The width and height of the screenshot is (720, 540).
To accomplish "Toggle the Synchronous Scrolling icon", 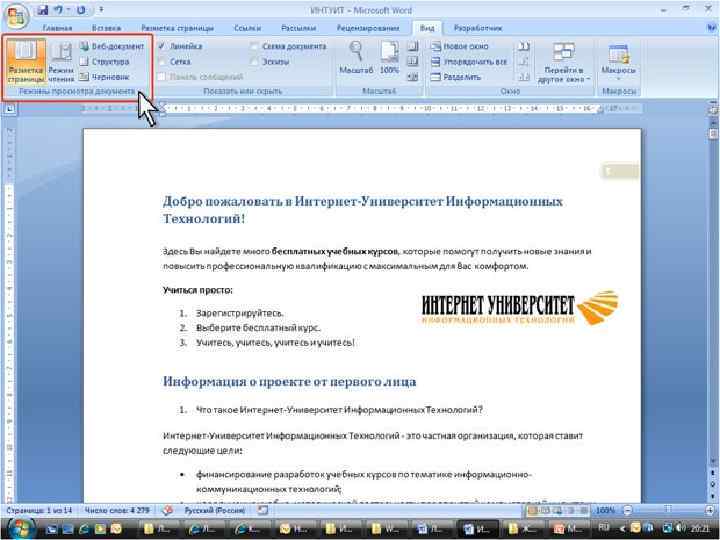I will pos(523,62).
